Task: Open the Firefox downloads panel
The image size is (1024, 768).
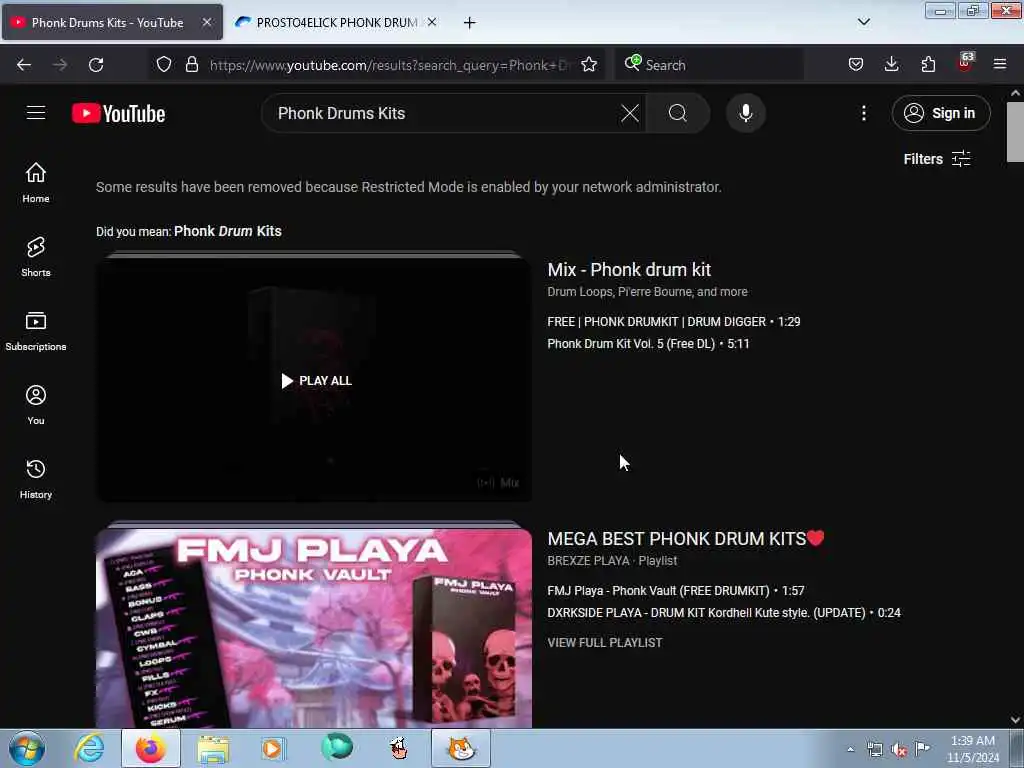Action: click(x=891, y=64)
